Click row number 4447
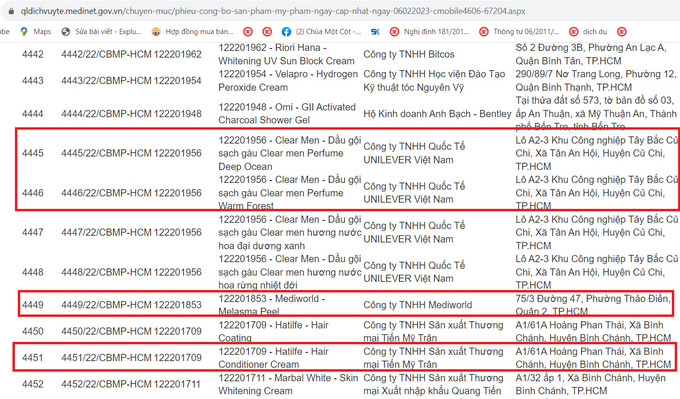 33,232
